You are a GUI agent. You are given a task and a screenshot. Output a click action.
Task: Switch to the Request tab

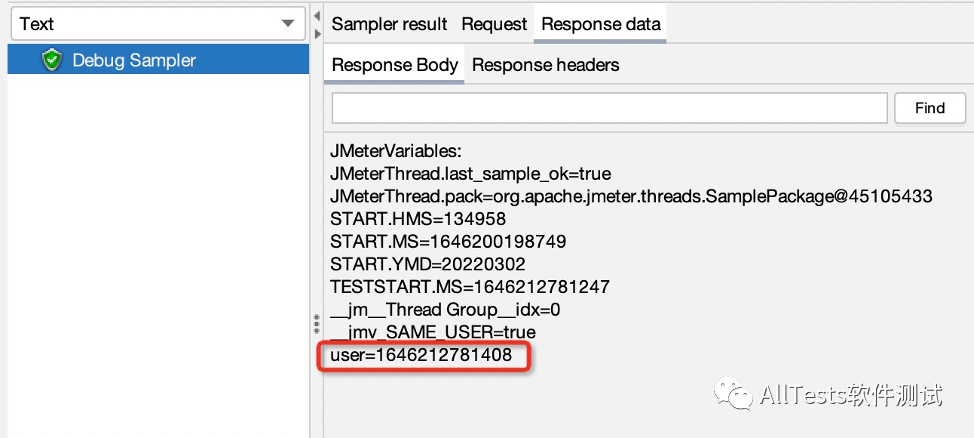(x=494, y=24)
